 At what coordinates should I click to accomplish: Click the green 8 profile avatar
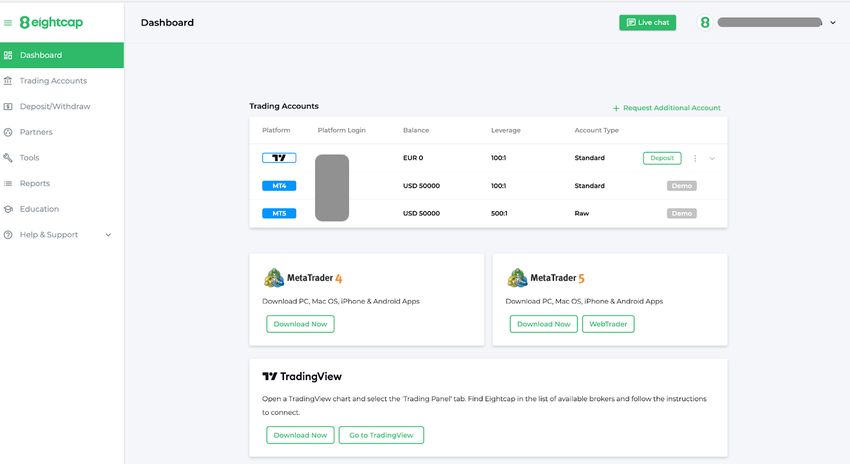point(705,23)
